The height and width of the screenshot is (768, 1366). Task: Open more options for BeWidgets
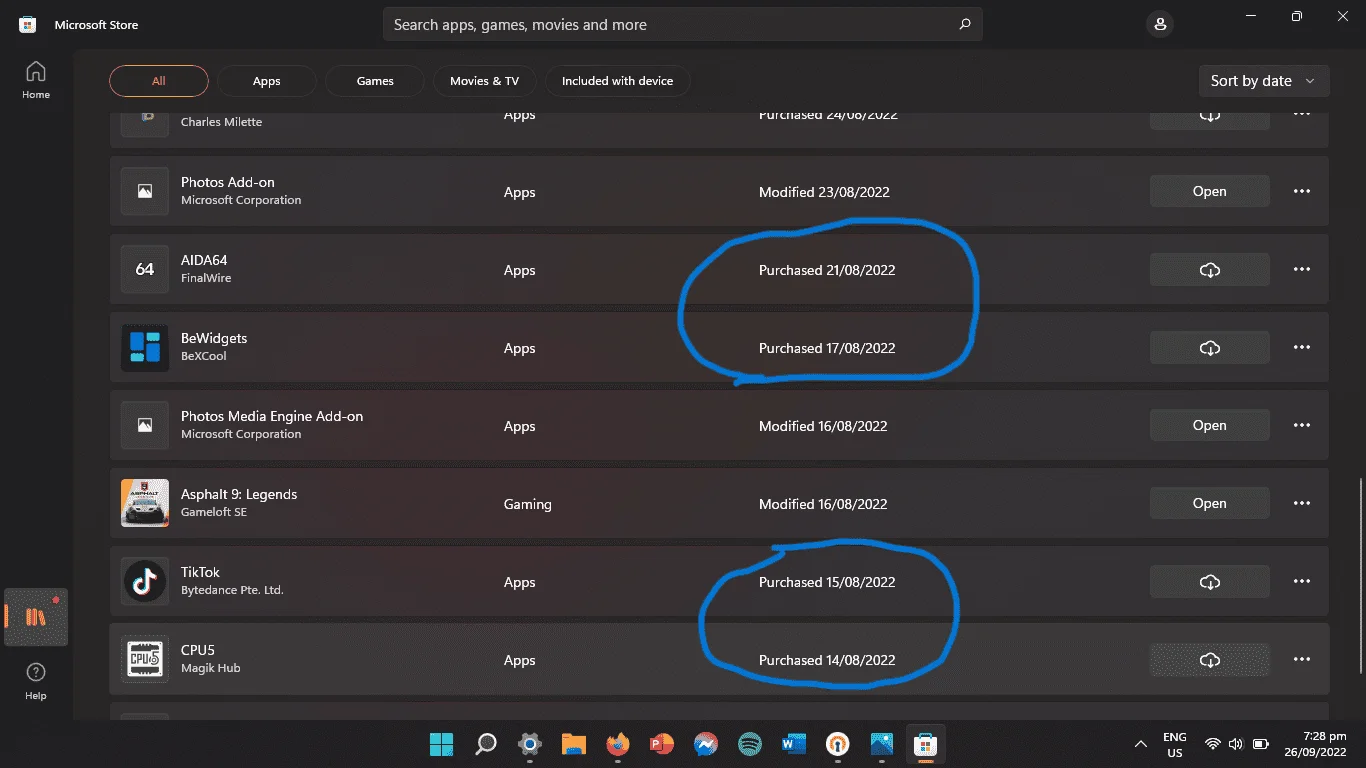1302,348
